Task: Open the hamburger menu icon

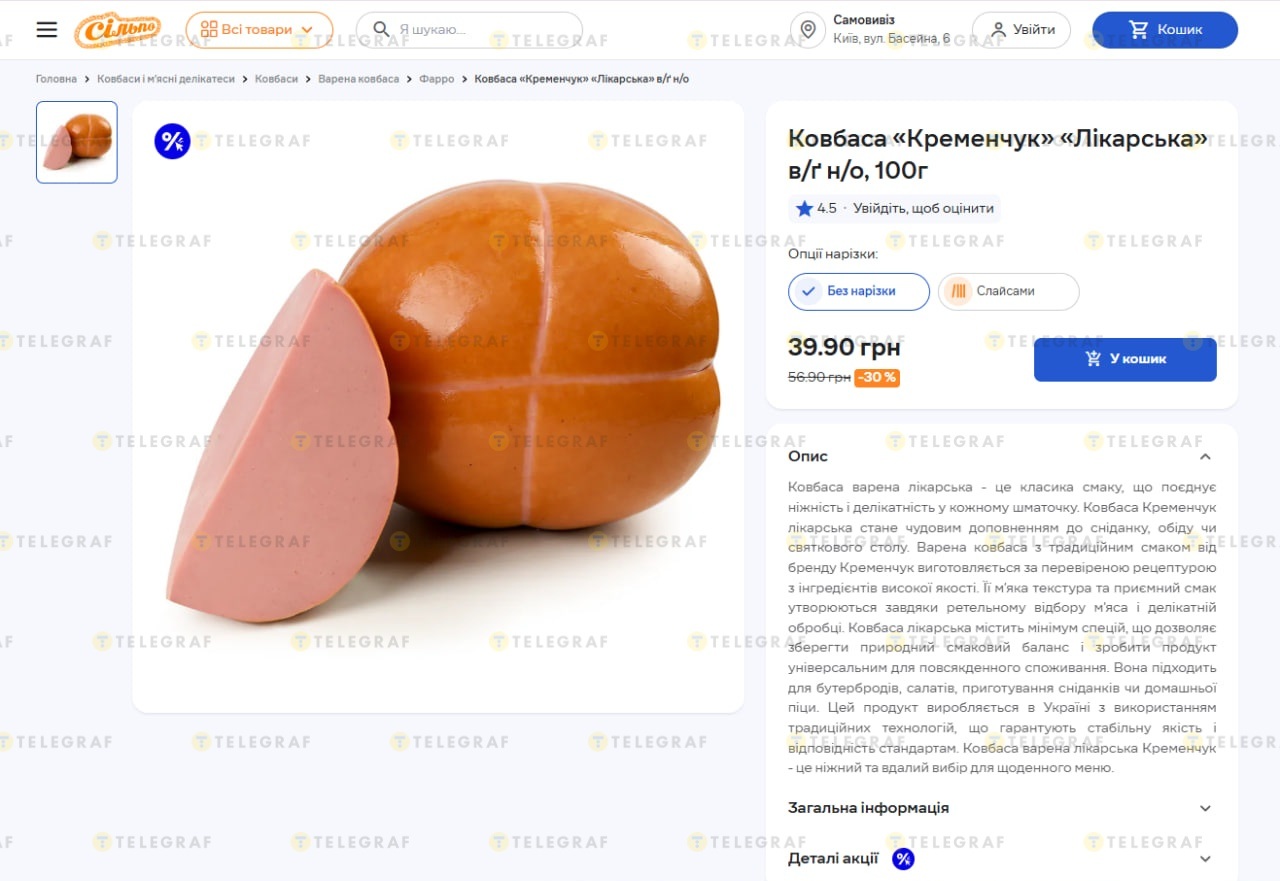Action: (x=47, y=30)
